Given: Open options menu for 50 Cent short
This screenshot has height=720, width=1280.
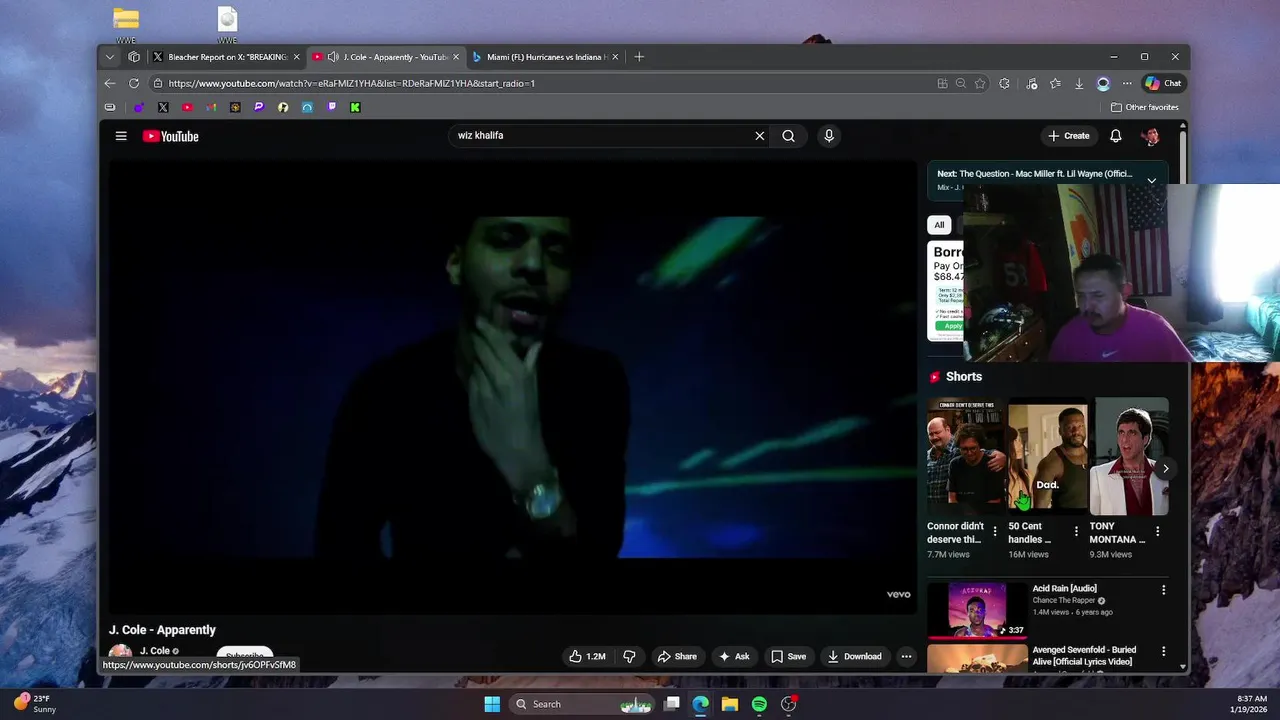Looking at the screenshot, I should click(x=1076, y=531).
